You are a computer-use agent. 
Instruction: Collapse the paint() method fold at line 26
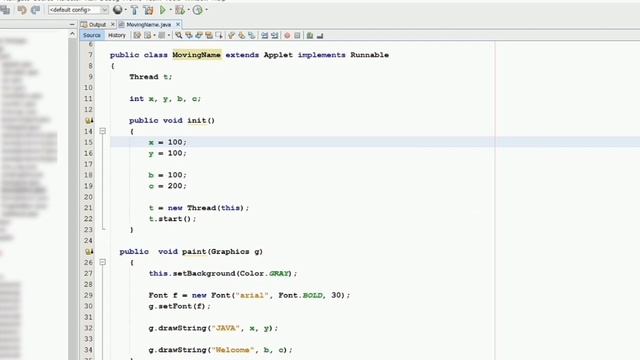[102, 262]
